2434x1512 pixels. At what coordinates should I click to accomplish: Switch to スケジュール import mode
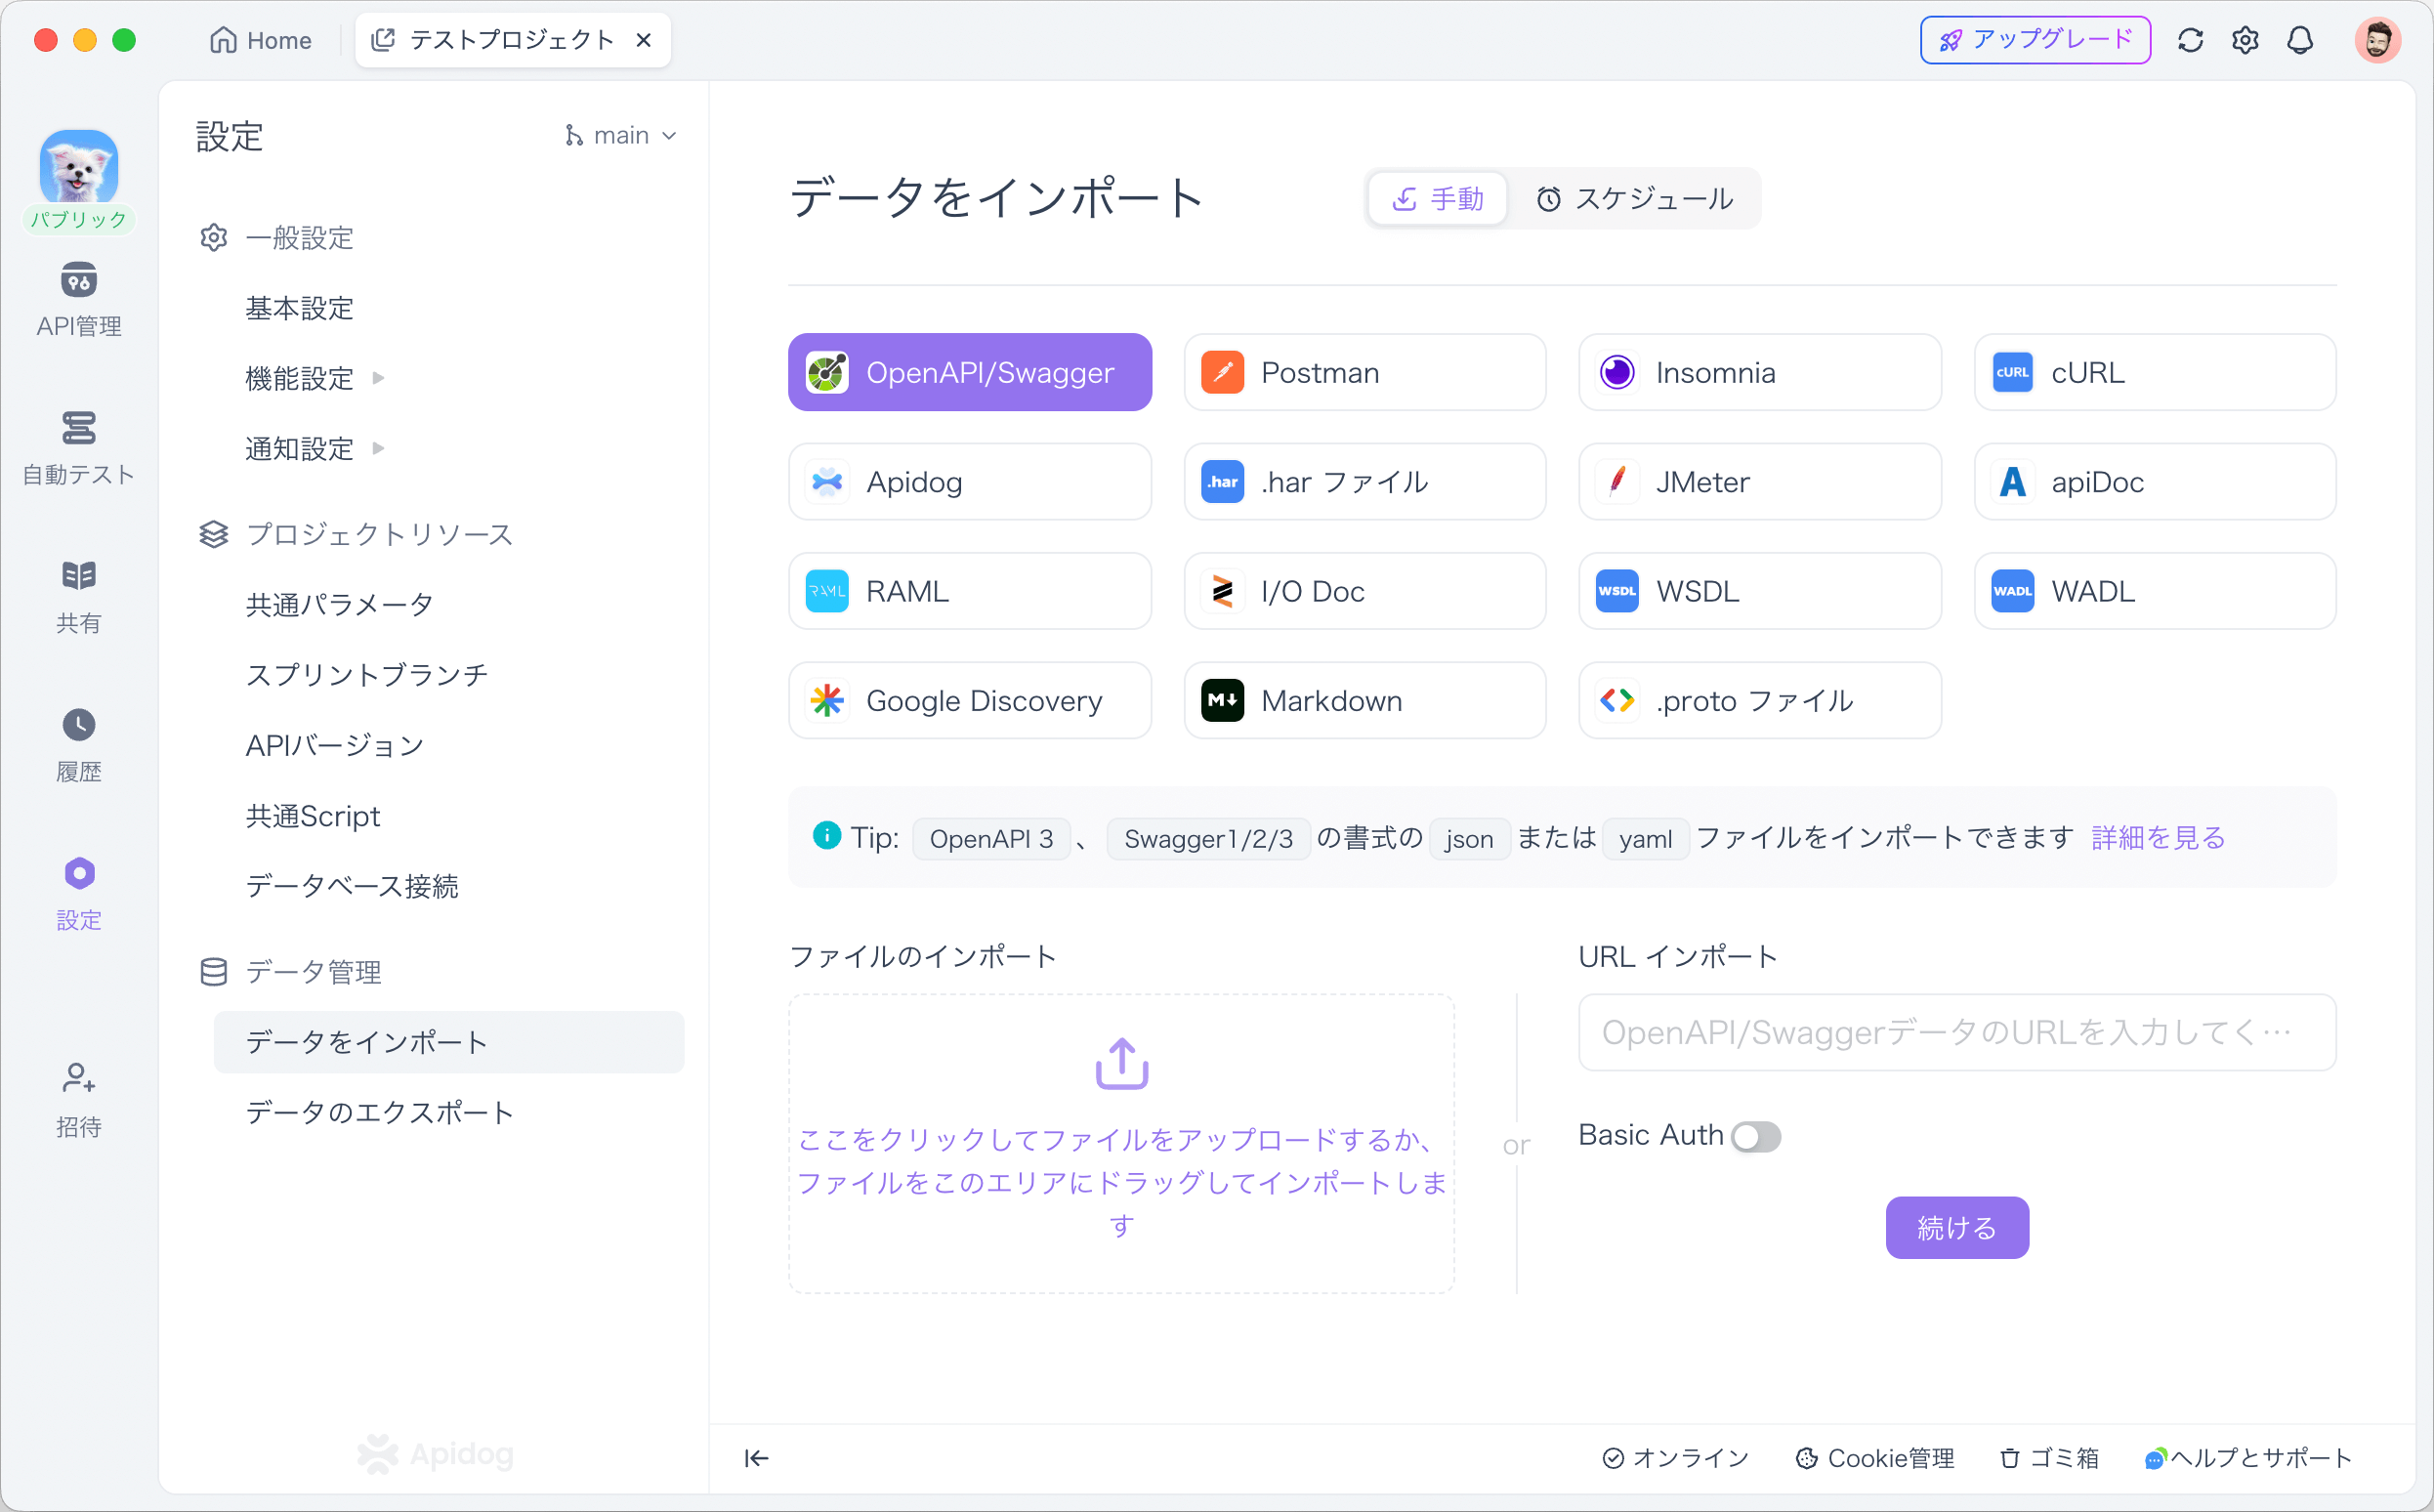pos(1637,197)
